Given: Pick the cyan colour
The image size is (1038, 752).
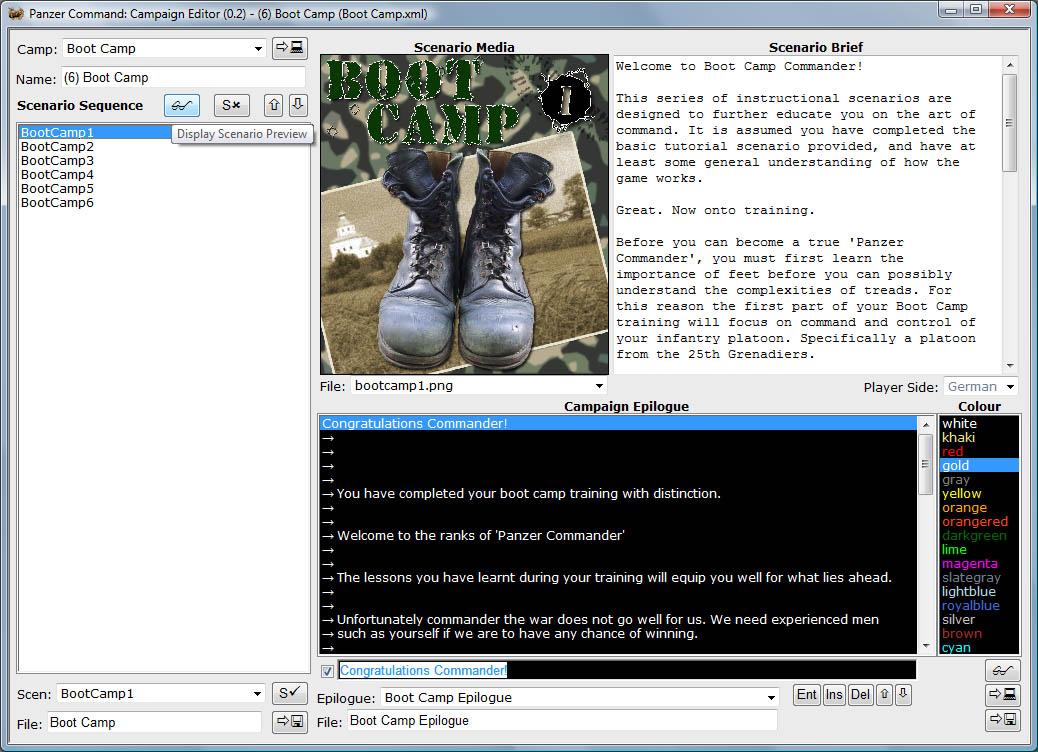Looking at the screenshot, I should point(979,647).
